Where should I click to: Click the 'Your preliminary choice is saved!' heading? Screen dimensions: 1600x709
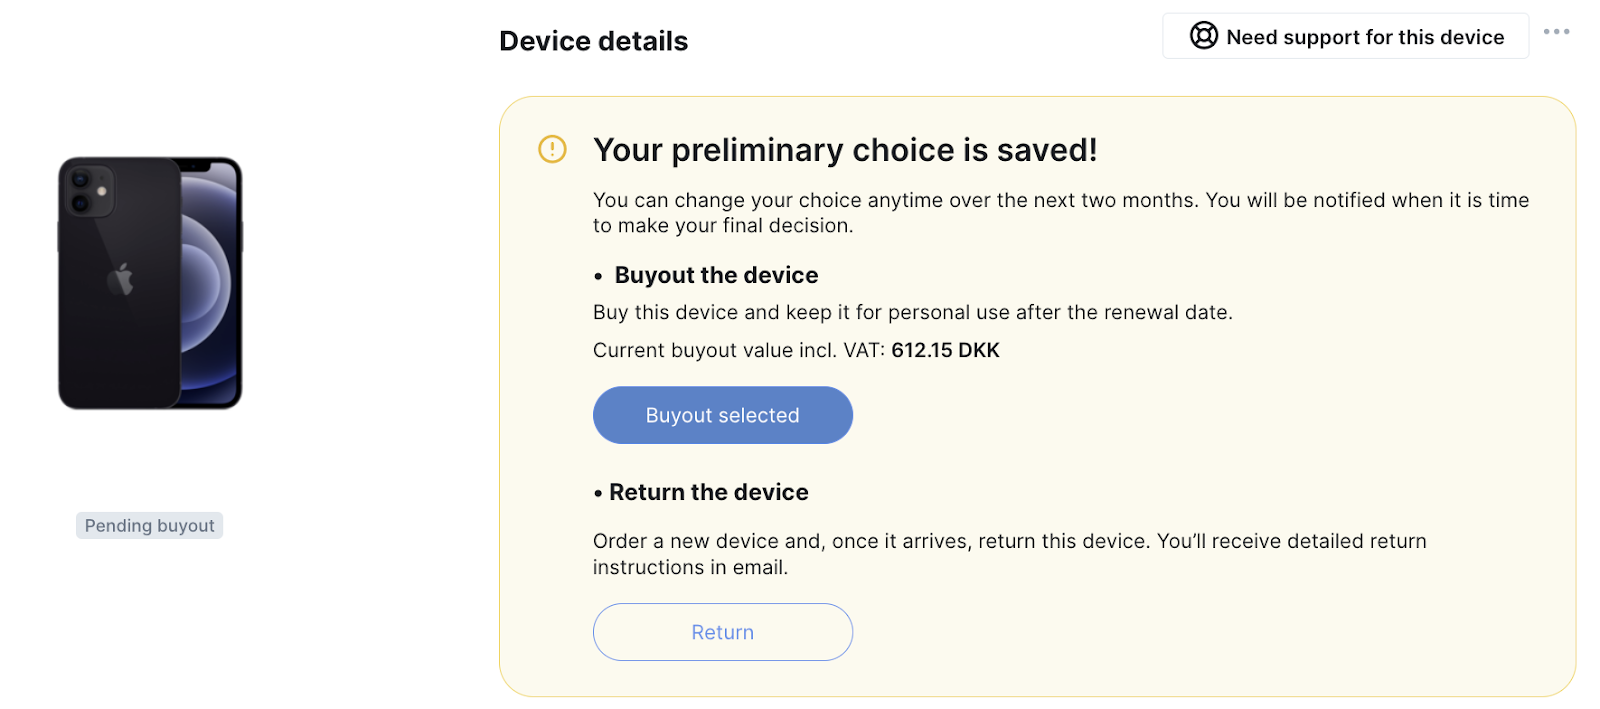click(x=845, y=150)
